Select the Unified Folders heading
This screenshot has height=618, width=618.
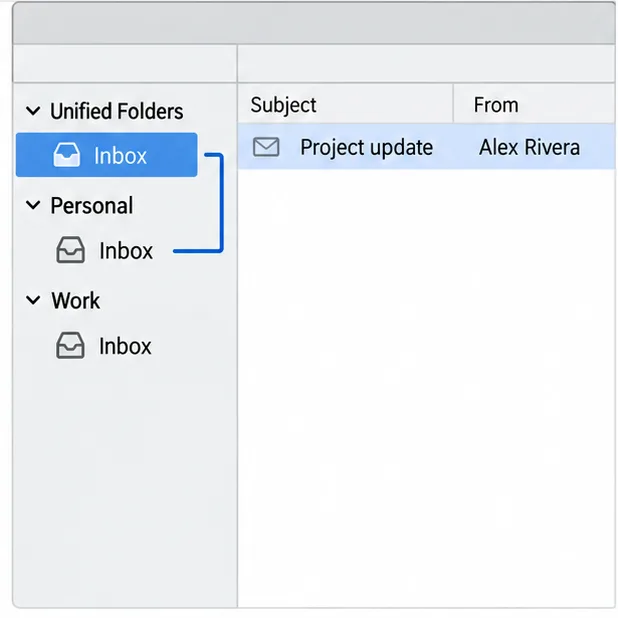[x=117, y=111]
